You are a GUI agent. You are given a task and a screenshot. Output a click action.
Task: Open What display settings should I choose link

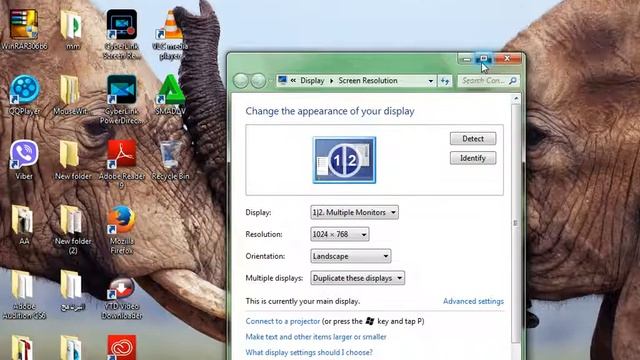tap(309, 352)
